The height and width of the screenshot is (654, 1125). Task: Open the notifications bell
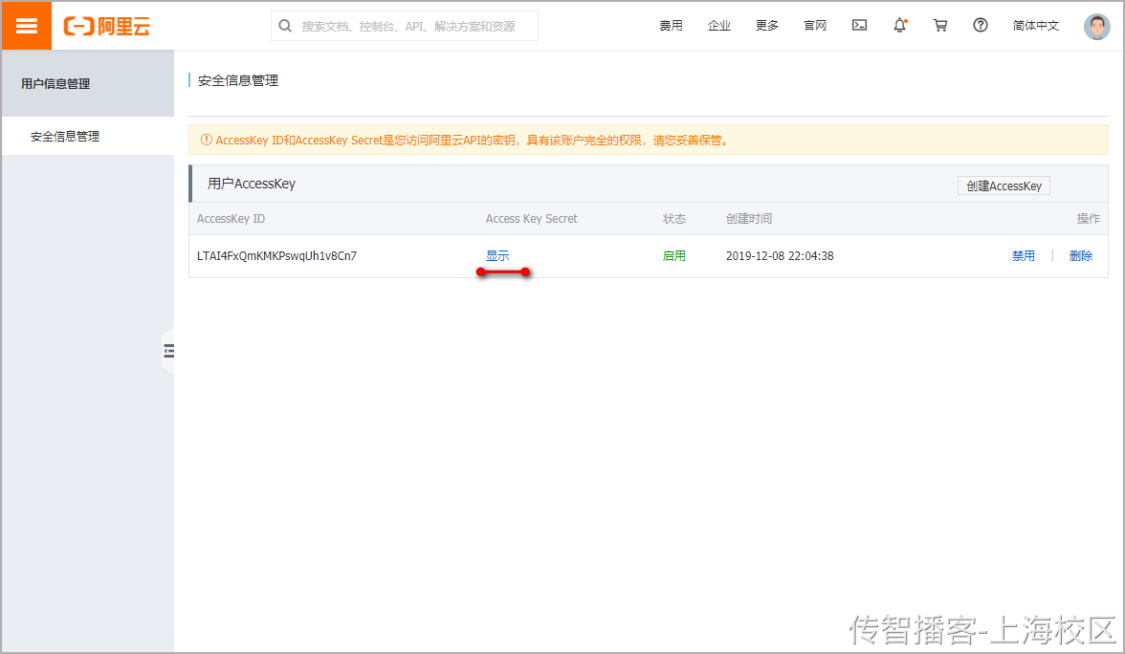click(900, 25)
